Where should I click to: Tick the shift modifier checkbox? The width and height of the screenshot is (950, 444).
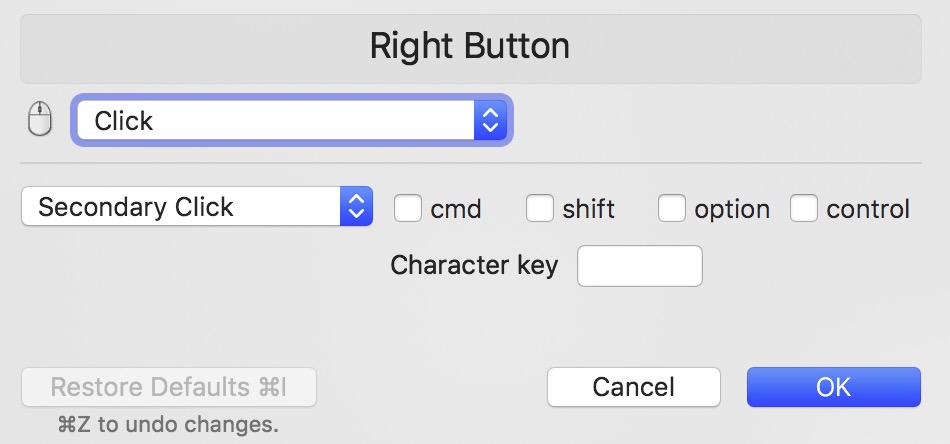[x=539, y=208]
